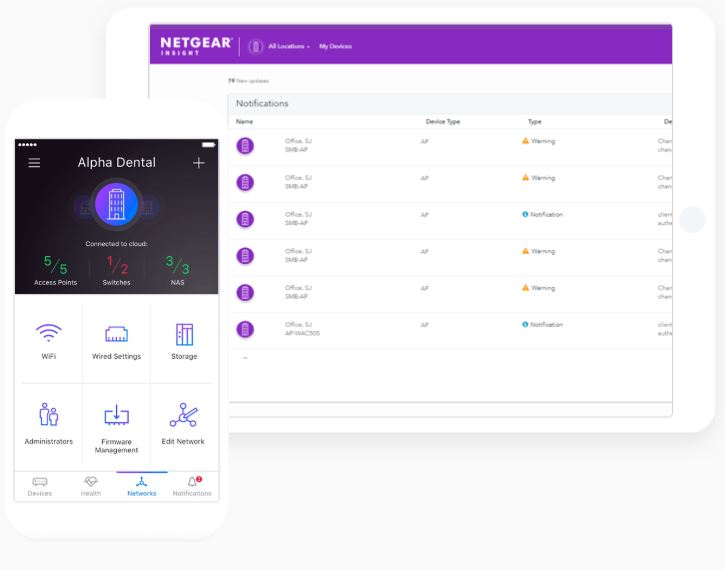Select the dimmed building icon left of center
725x570 pixels.
[85, 207]
